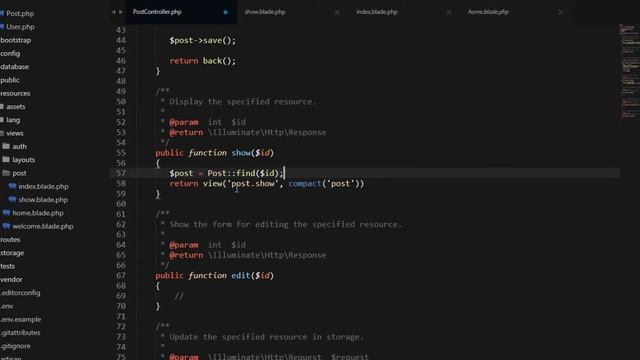Click the tab scroll left arrow
The width and height of the screenshot is (640, 360).
[x=113, y=12]
